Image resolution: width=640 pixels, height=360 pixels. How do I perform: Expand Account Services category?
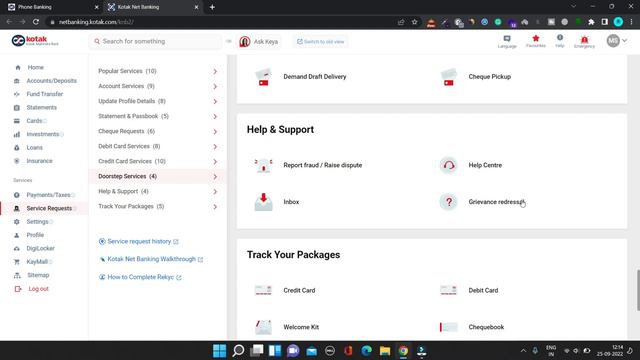click(x=158, y=86)
